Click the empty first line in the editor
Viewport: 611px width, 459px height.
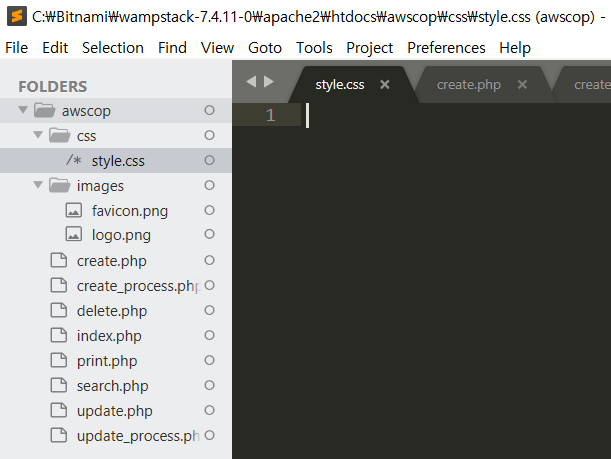point(456,115)
